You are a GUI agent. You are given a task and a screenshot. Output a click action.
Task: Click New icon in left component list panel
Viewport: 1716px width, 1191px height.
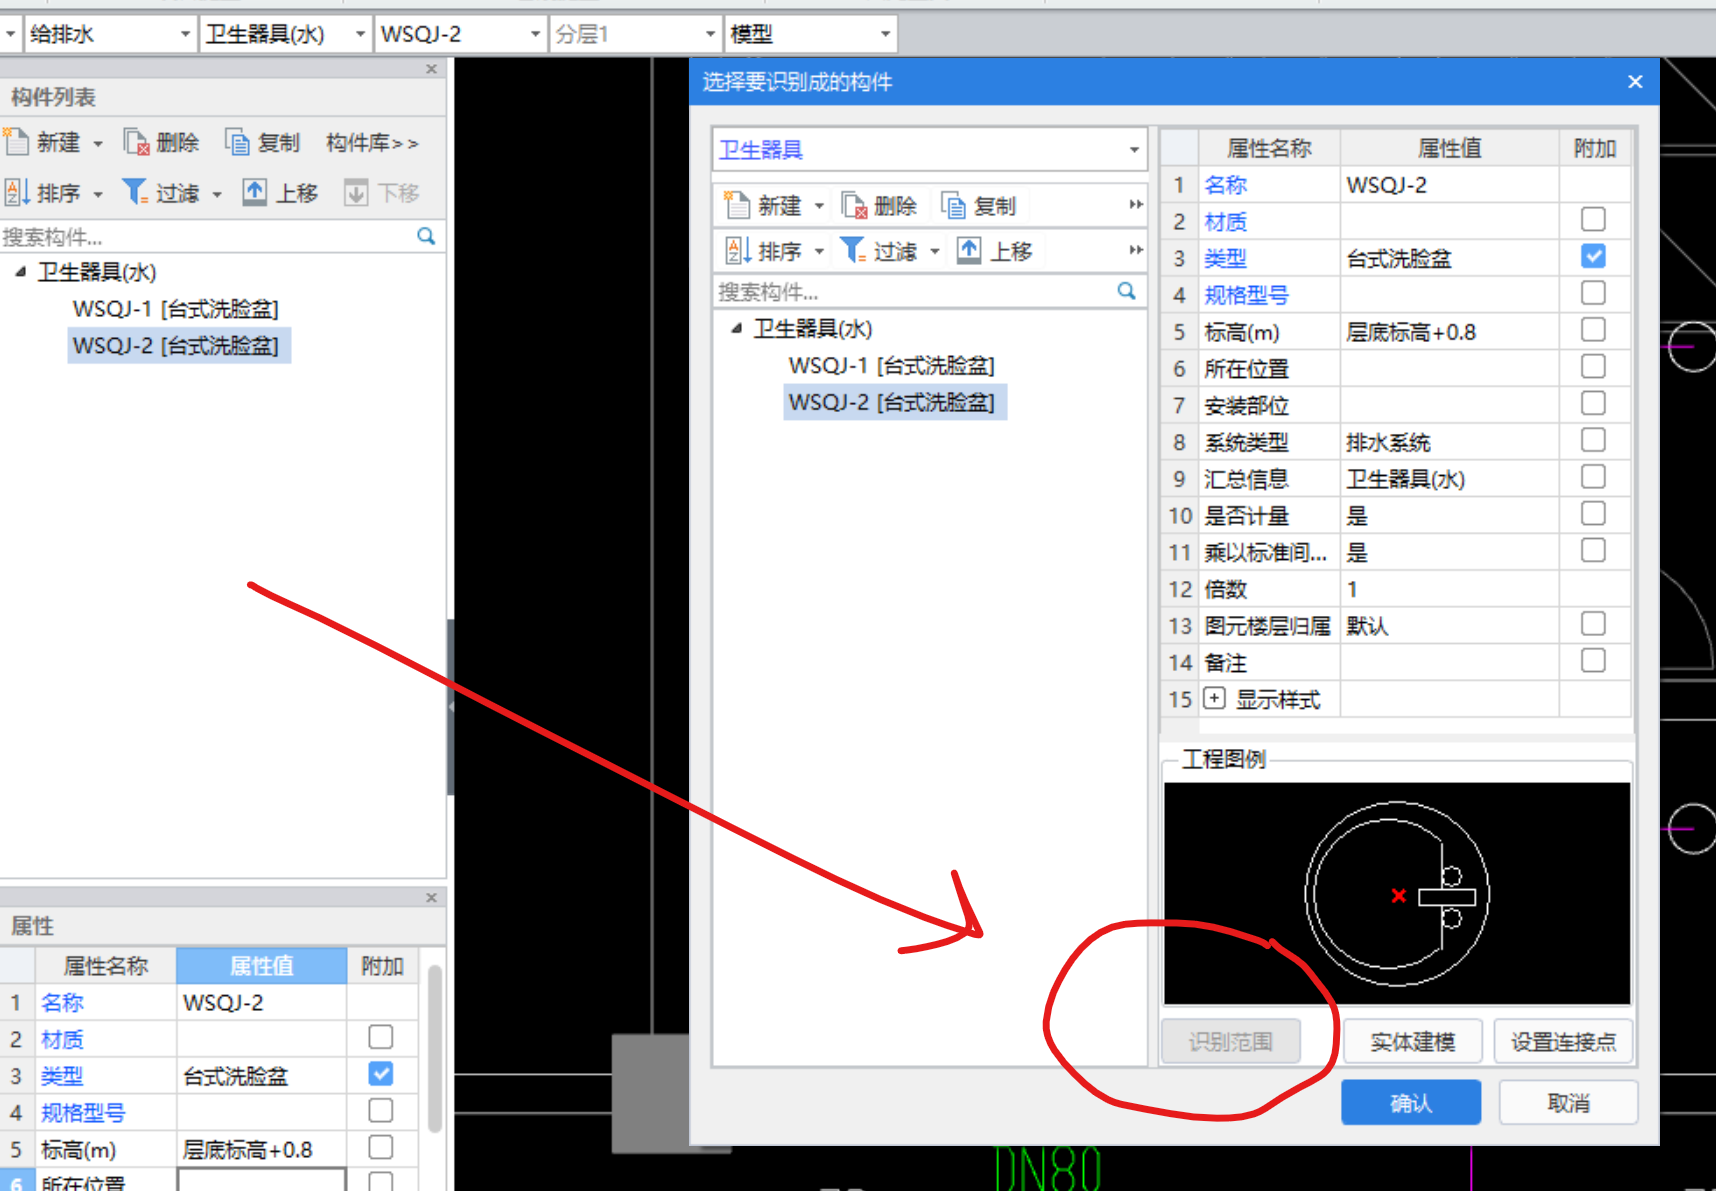point(17,142)
